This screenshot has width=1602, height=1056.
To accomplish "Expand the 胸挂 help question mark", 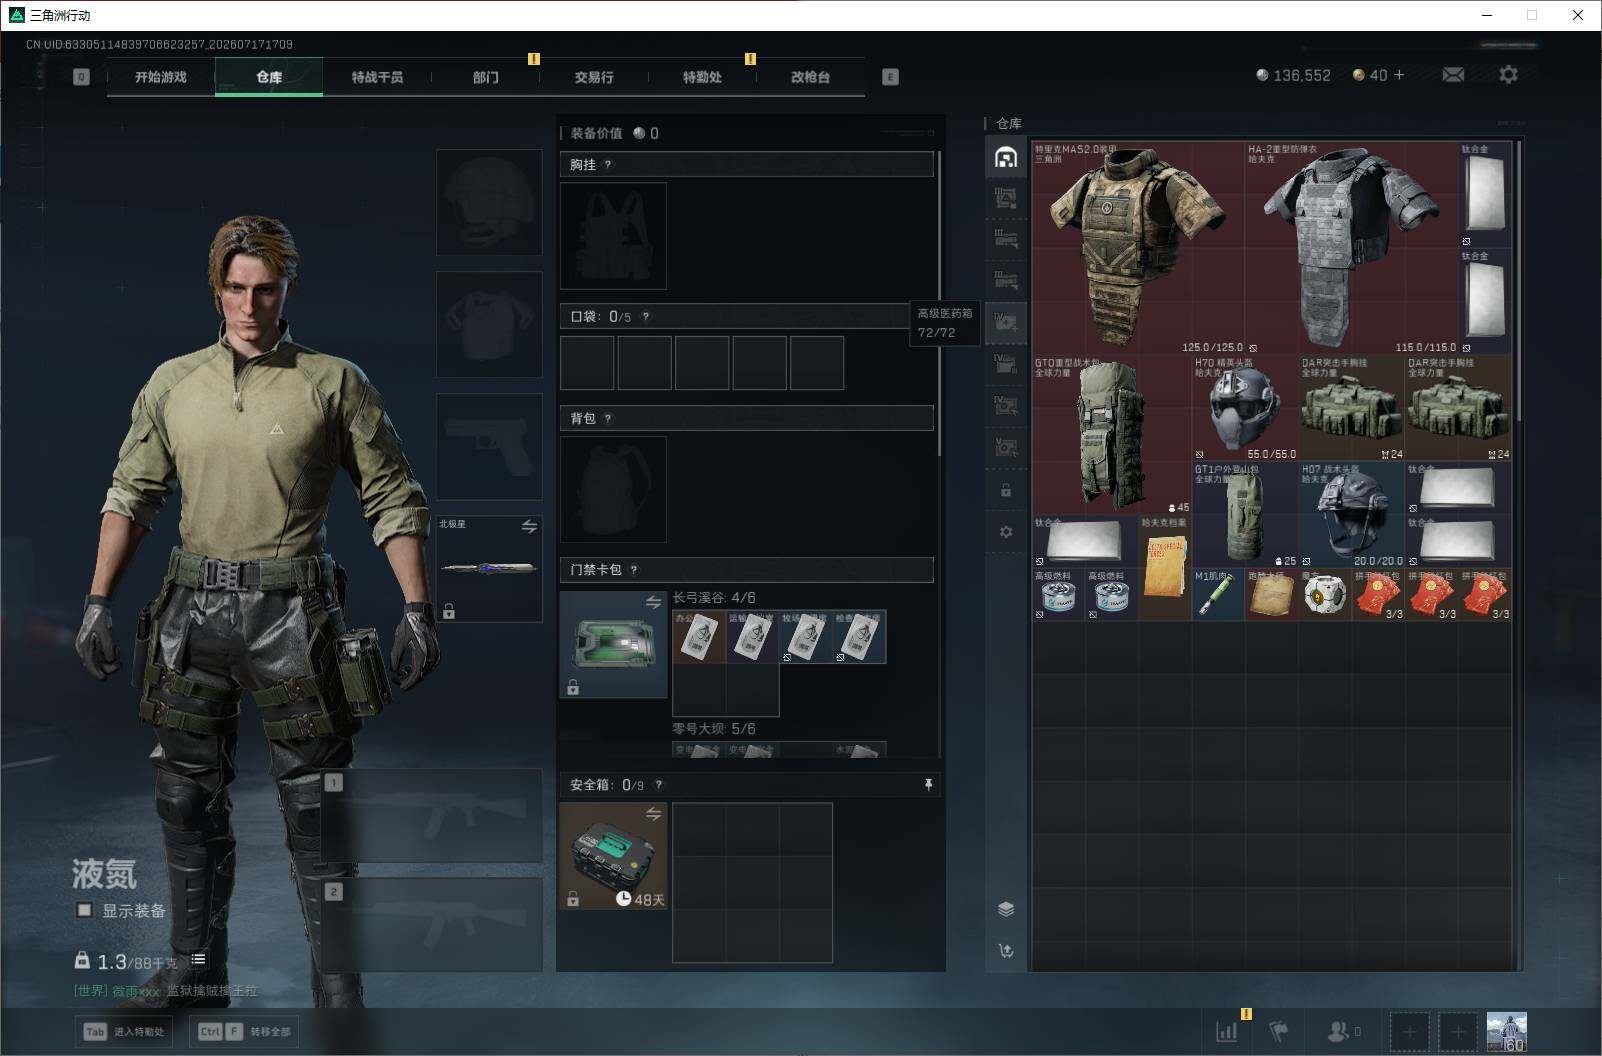I will [608, 165].
